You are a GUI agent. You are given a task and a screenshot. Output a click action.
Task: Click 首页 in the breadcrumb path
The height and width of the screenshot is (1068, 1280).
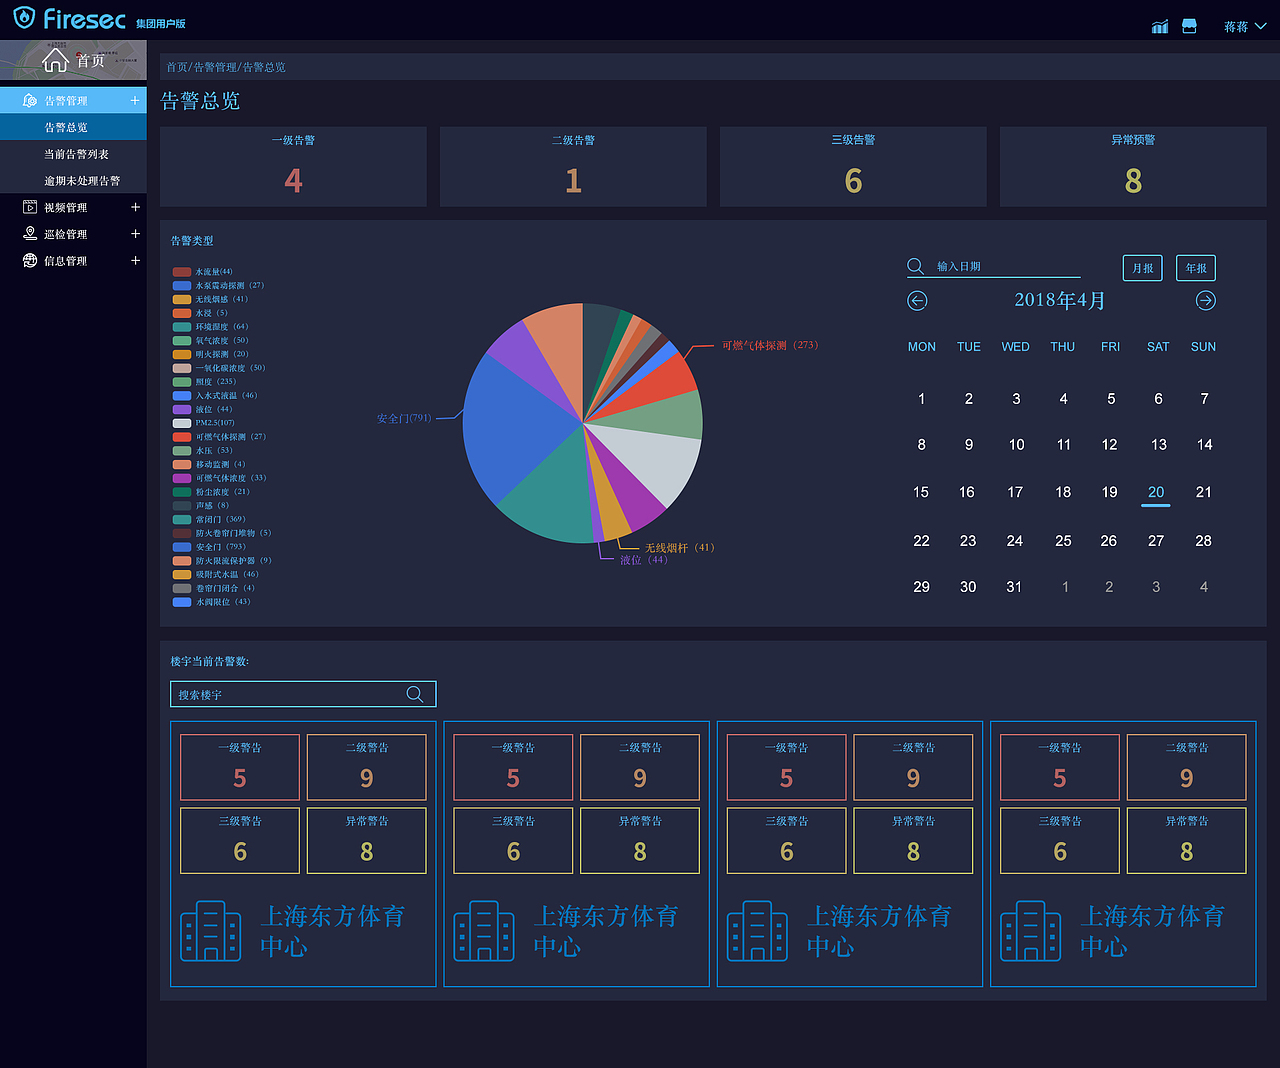tap(177, 67)
